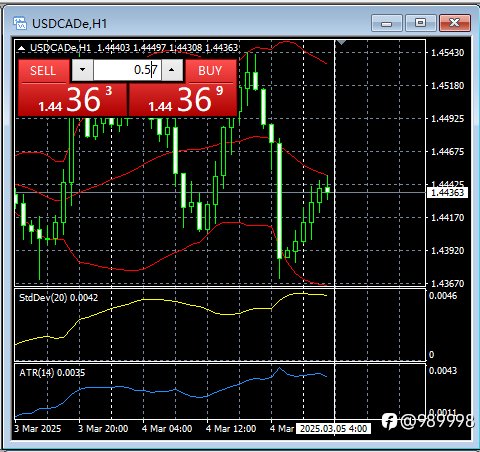Increase lot volume with up arrow

click(x=172, y=70)
